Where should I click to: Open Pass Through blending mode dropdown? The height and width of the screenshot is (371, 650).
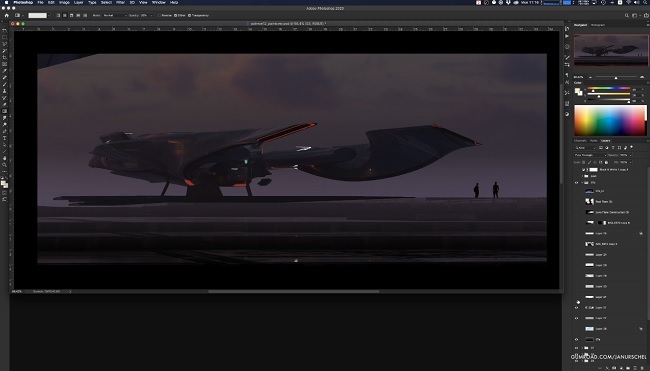(590, 155)
